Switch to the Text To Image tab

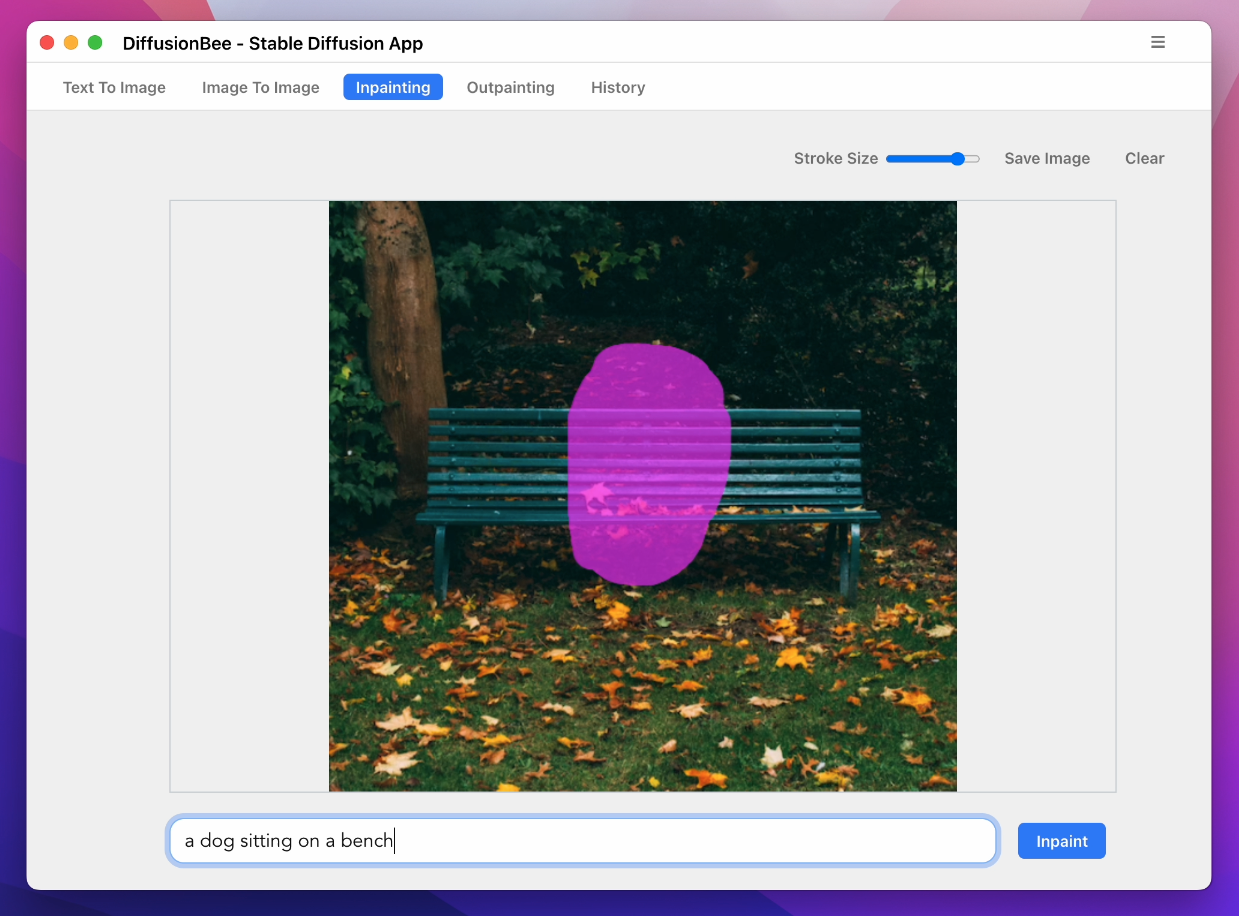(114, 88)
